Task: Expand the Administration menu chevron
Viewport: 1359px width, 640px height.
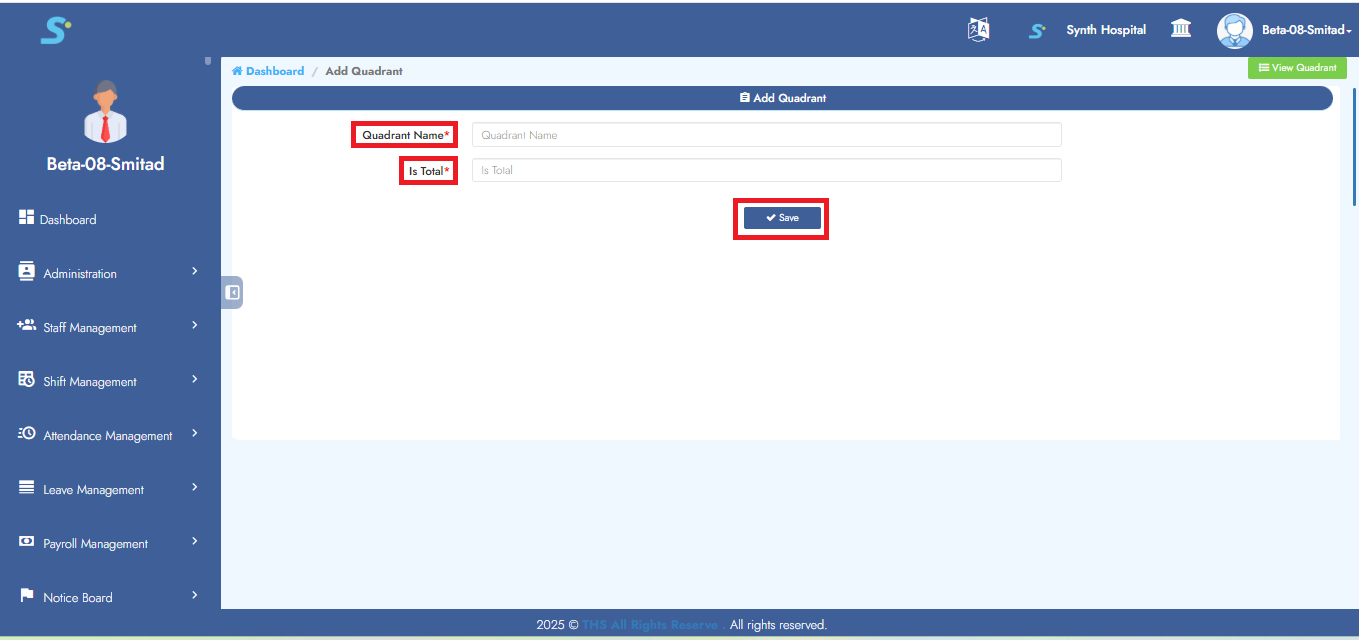Action: 195,272
